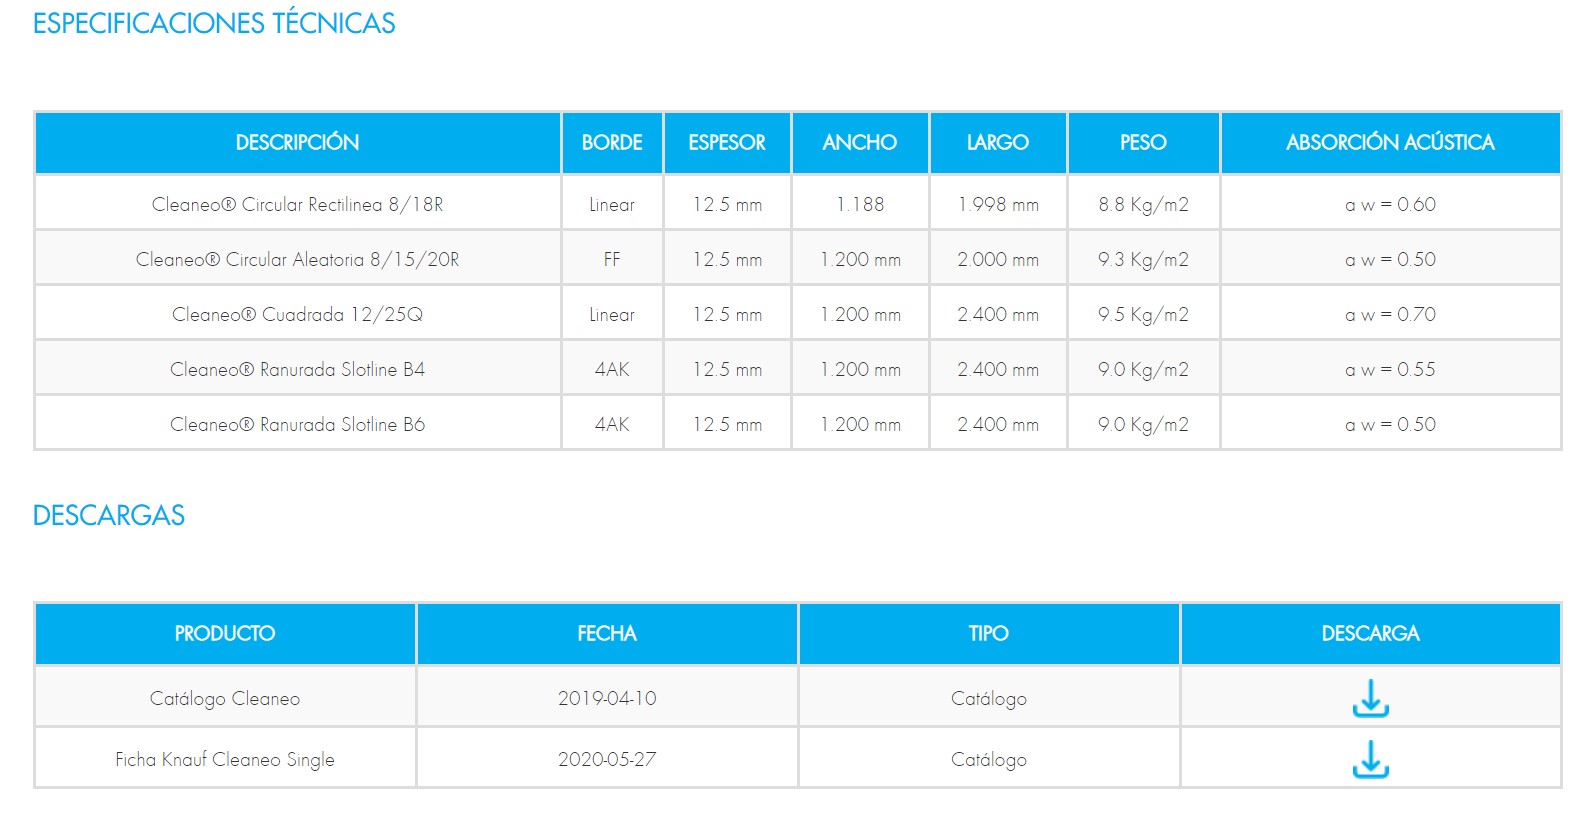Click the DESCARGA column header
The height and width of the screenshot is (819, 1595).
[1371, 634]
